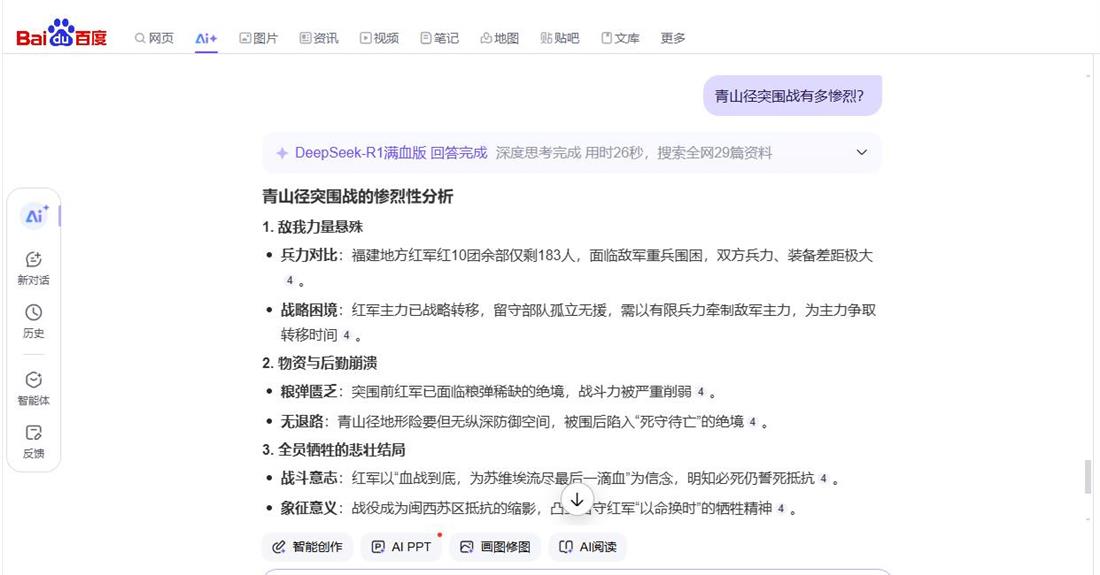
Task: Click the bold text 兵力对比
Action: [309, 255]
